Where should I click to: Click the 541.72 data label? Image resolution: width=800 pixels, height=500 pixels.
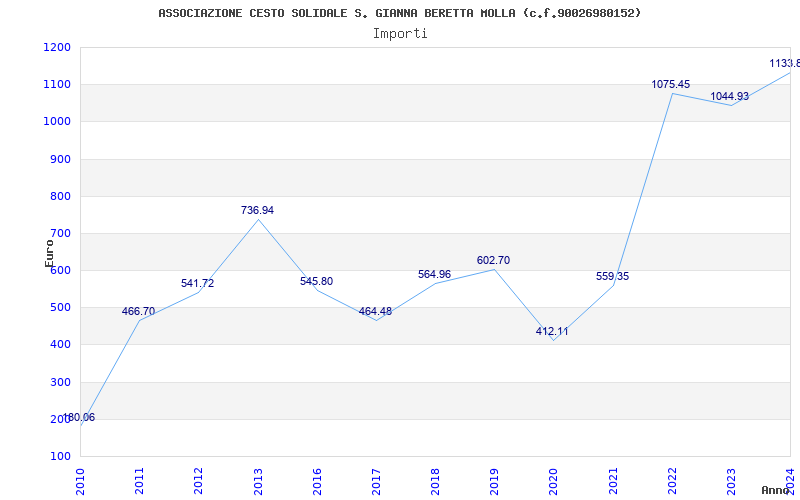tap(197, 283)
